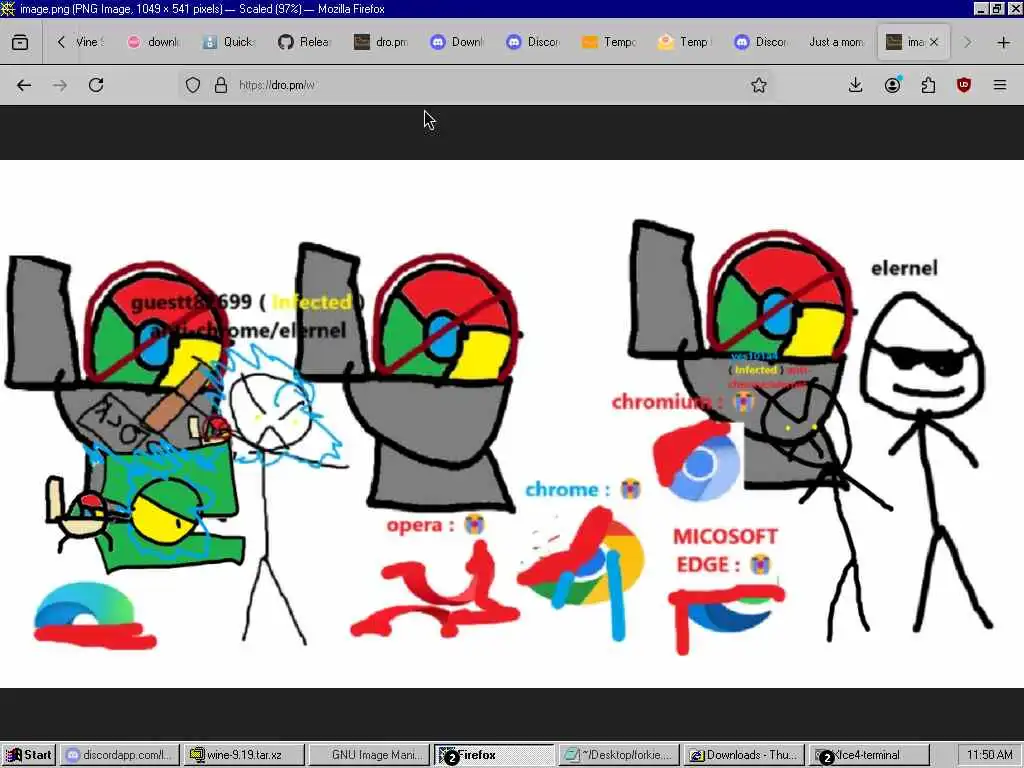Screen dimensions: 1024x768
Task: Switch to wine-9.19.tar.xz taskbar window
Action: (x=244, y=755)
